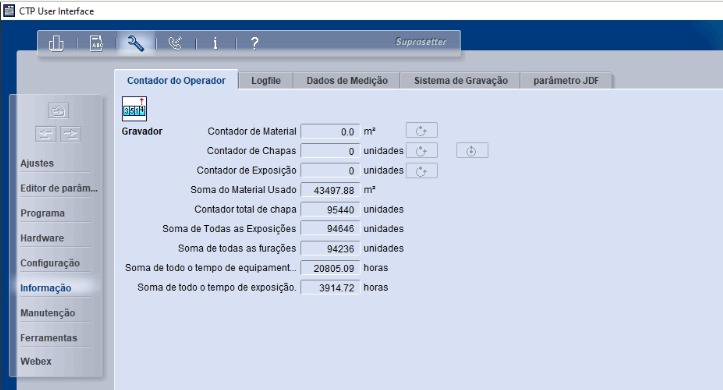Select Hardware in the sidebar
The image size is (723, 390).
pyautogui.click(x=42, y=238)
